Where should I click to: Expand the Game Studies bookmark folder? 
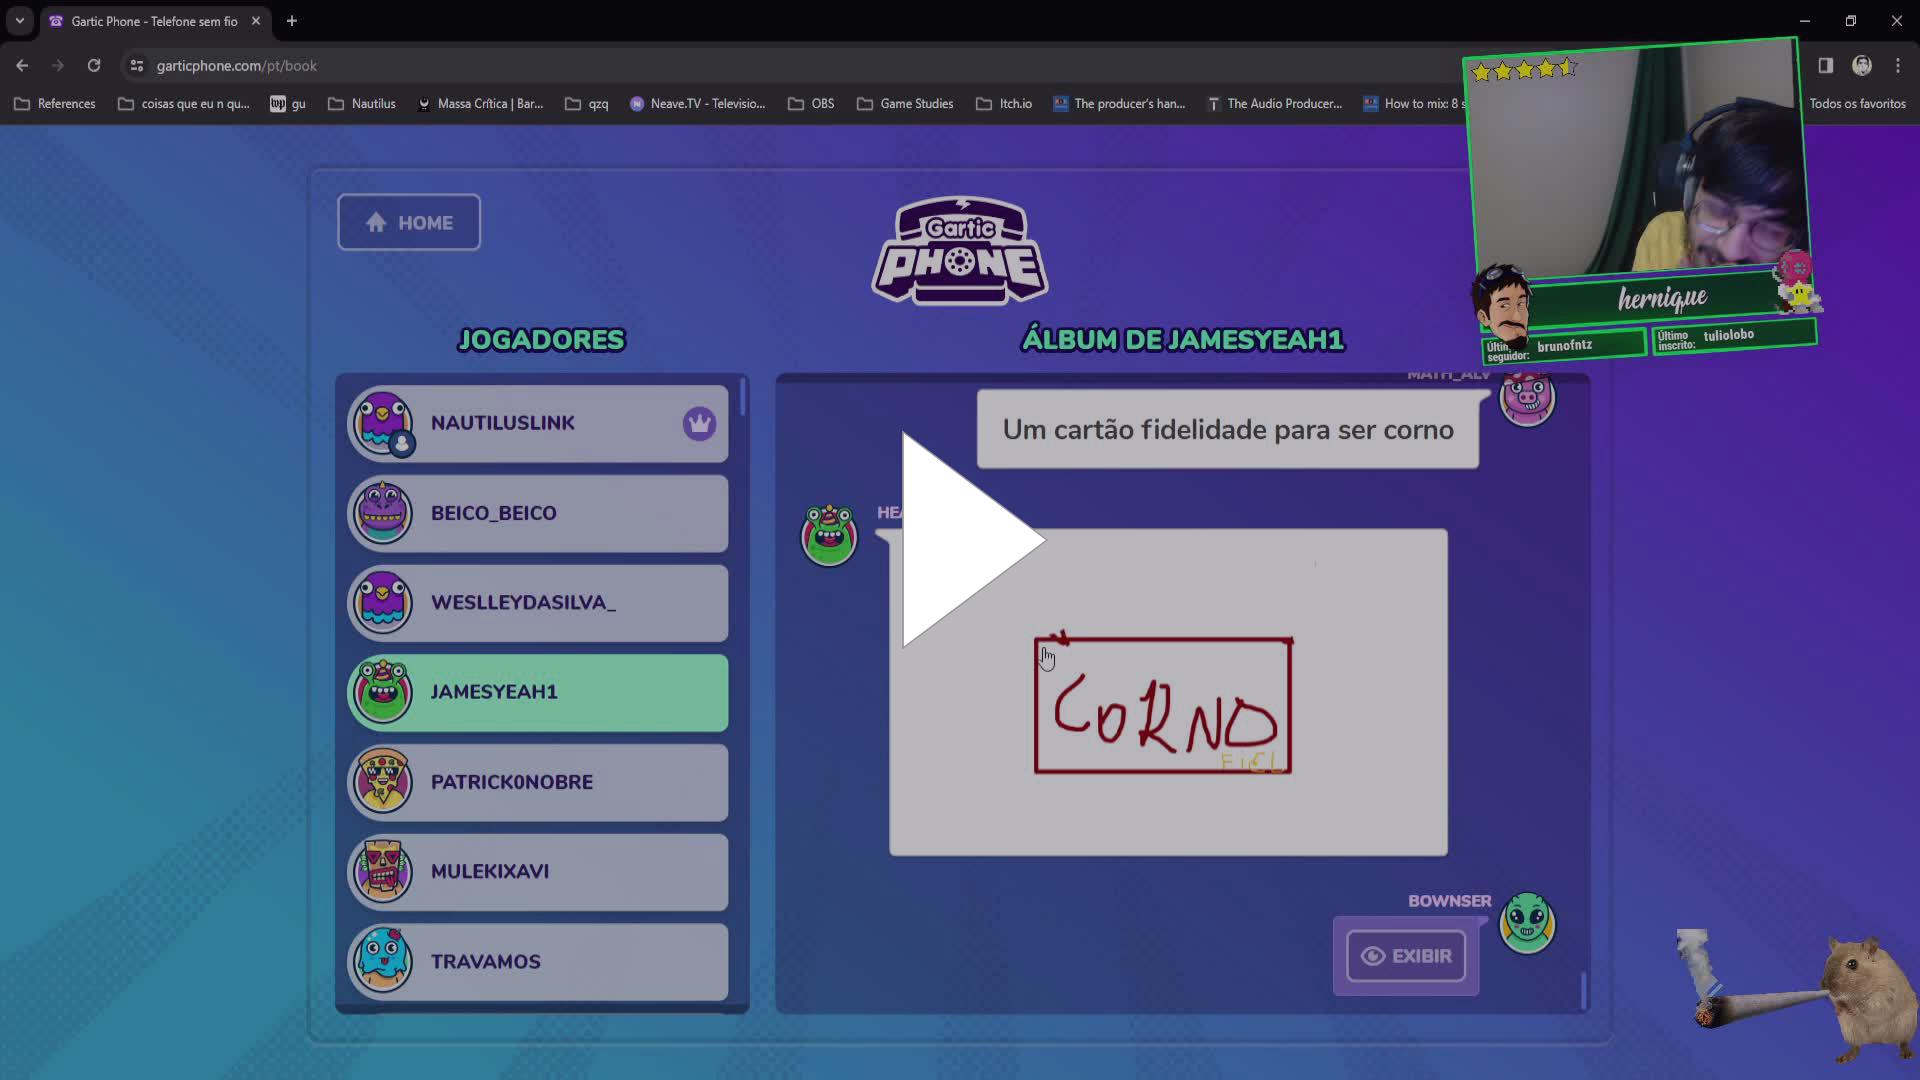coord(905,103)
